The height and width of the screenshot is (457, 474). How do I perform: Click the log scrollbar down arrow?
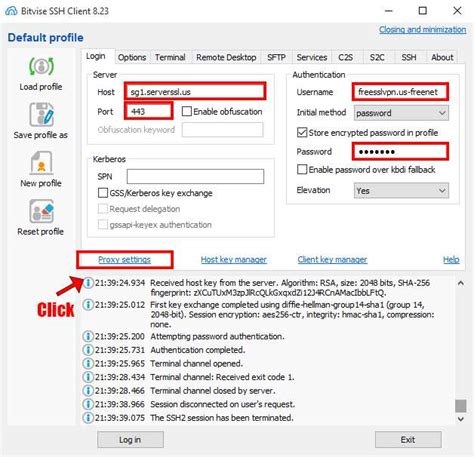tap(461, 419)
